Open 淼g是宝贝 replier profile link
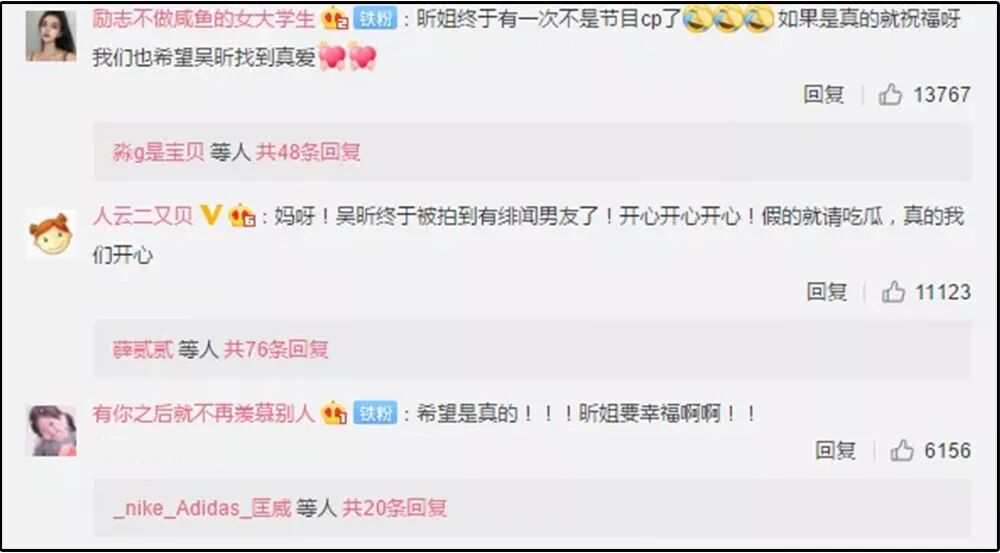The image size is (1000, 553). tap(159, 152)
